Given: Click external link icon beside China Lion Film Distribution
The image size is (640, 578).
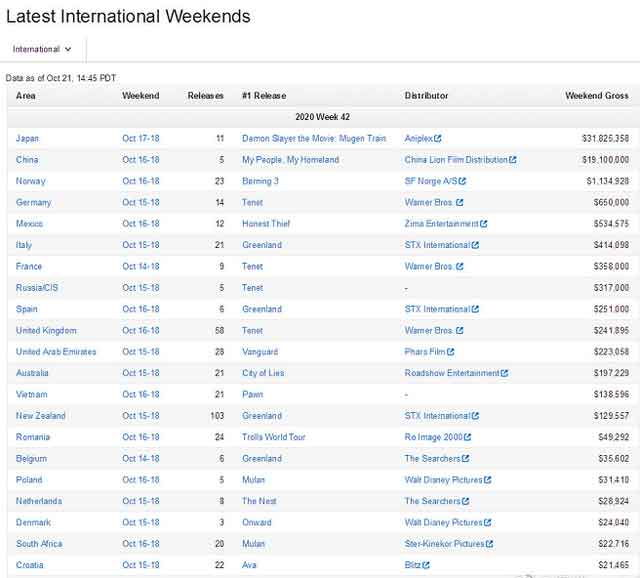Looking at the screenshot, I should pyautogui.click(x=513, y=160).
